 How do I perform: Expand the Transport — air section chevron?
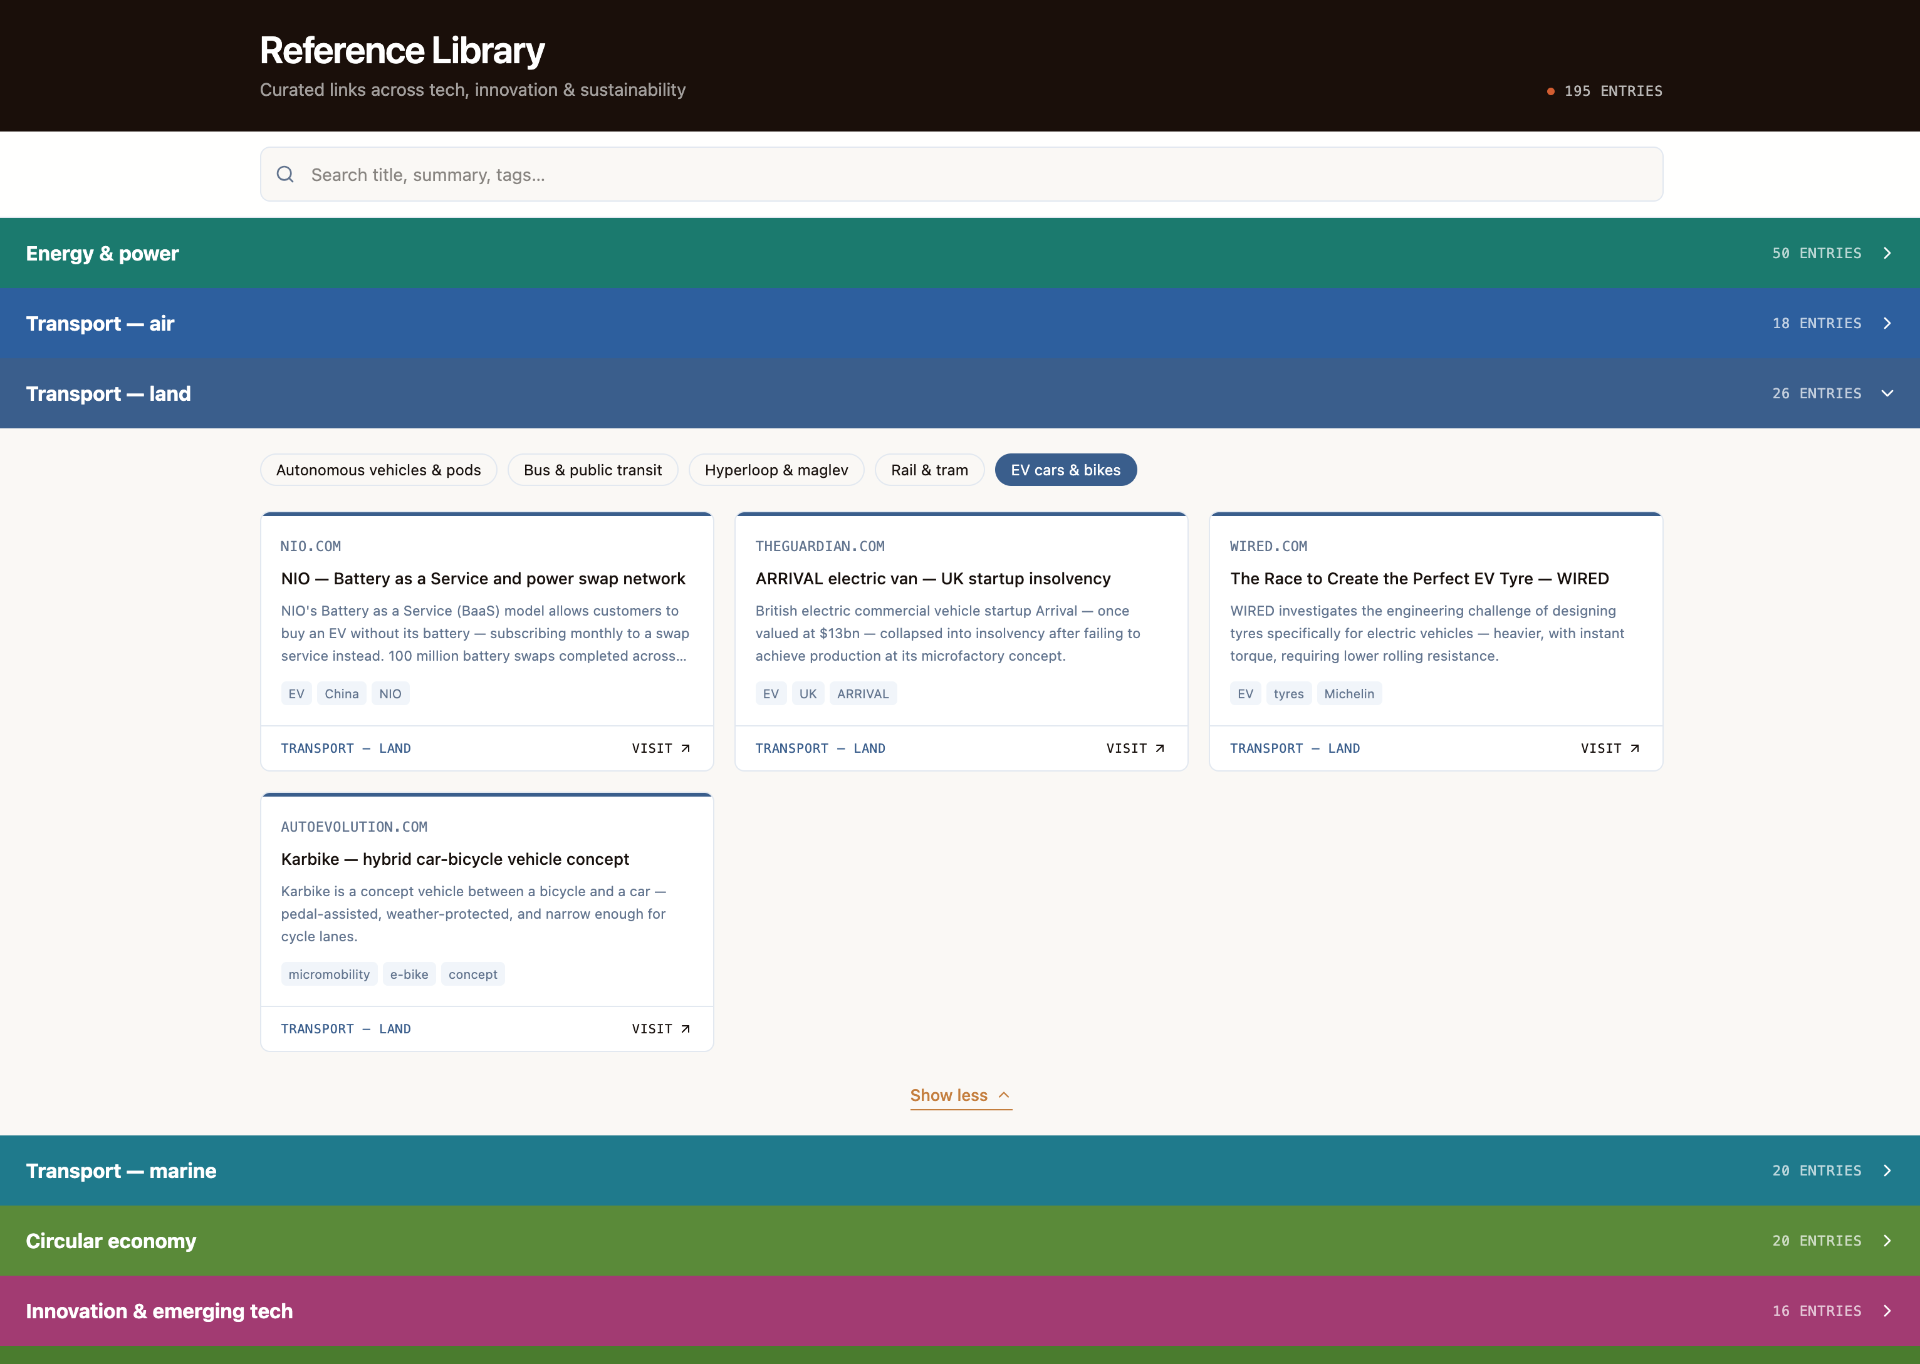point(1887,323)
